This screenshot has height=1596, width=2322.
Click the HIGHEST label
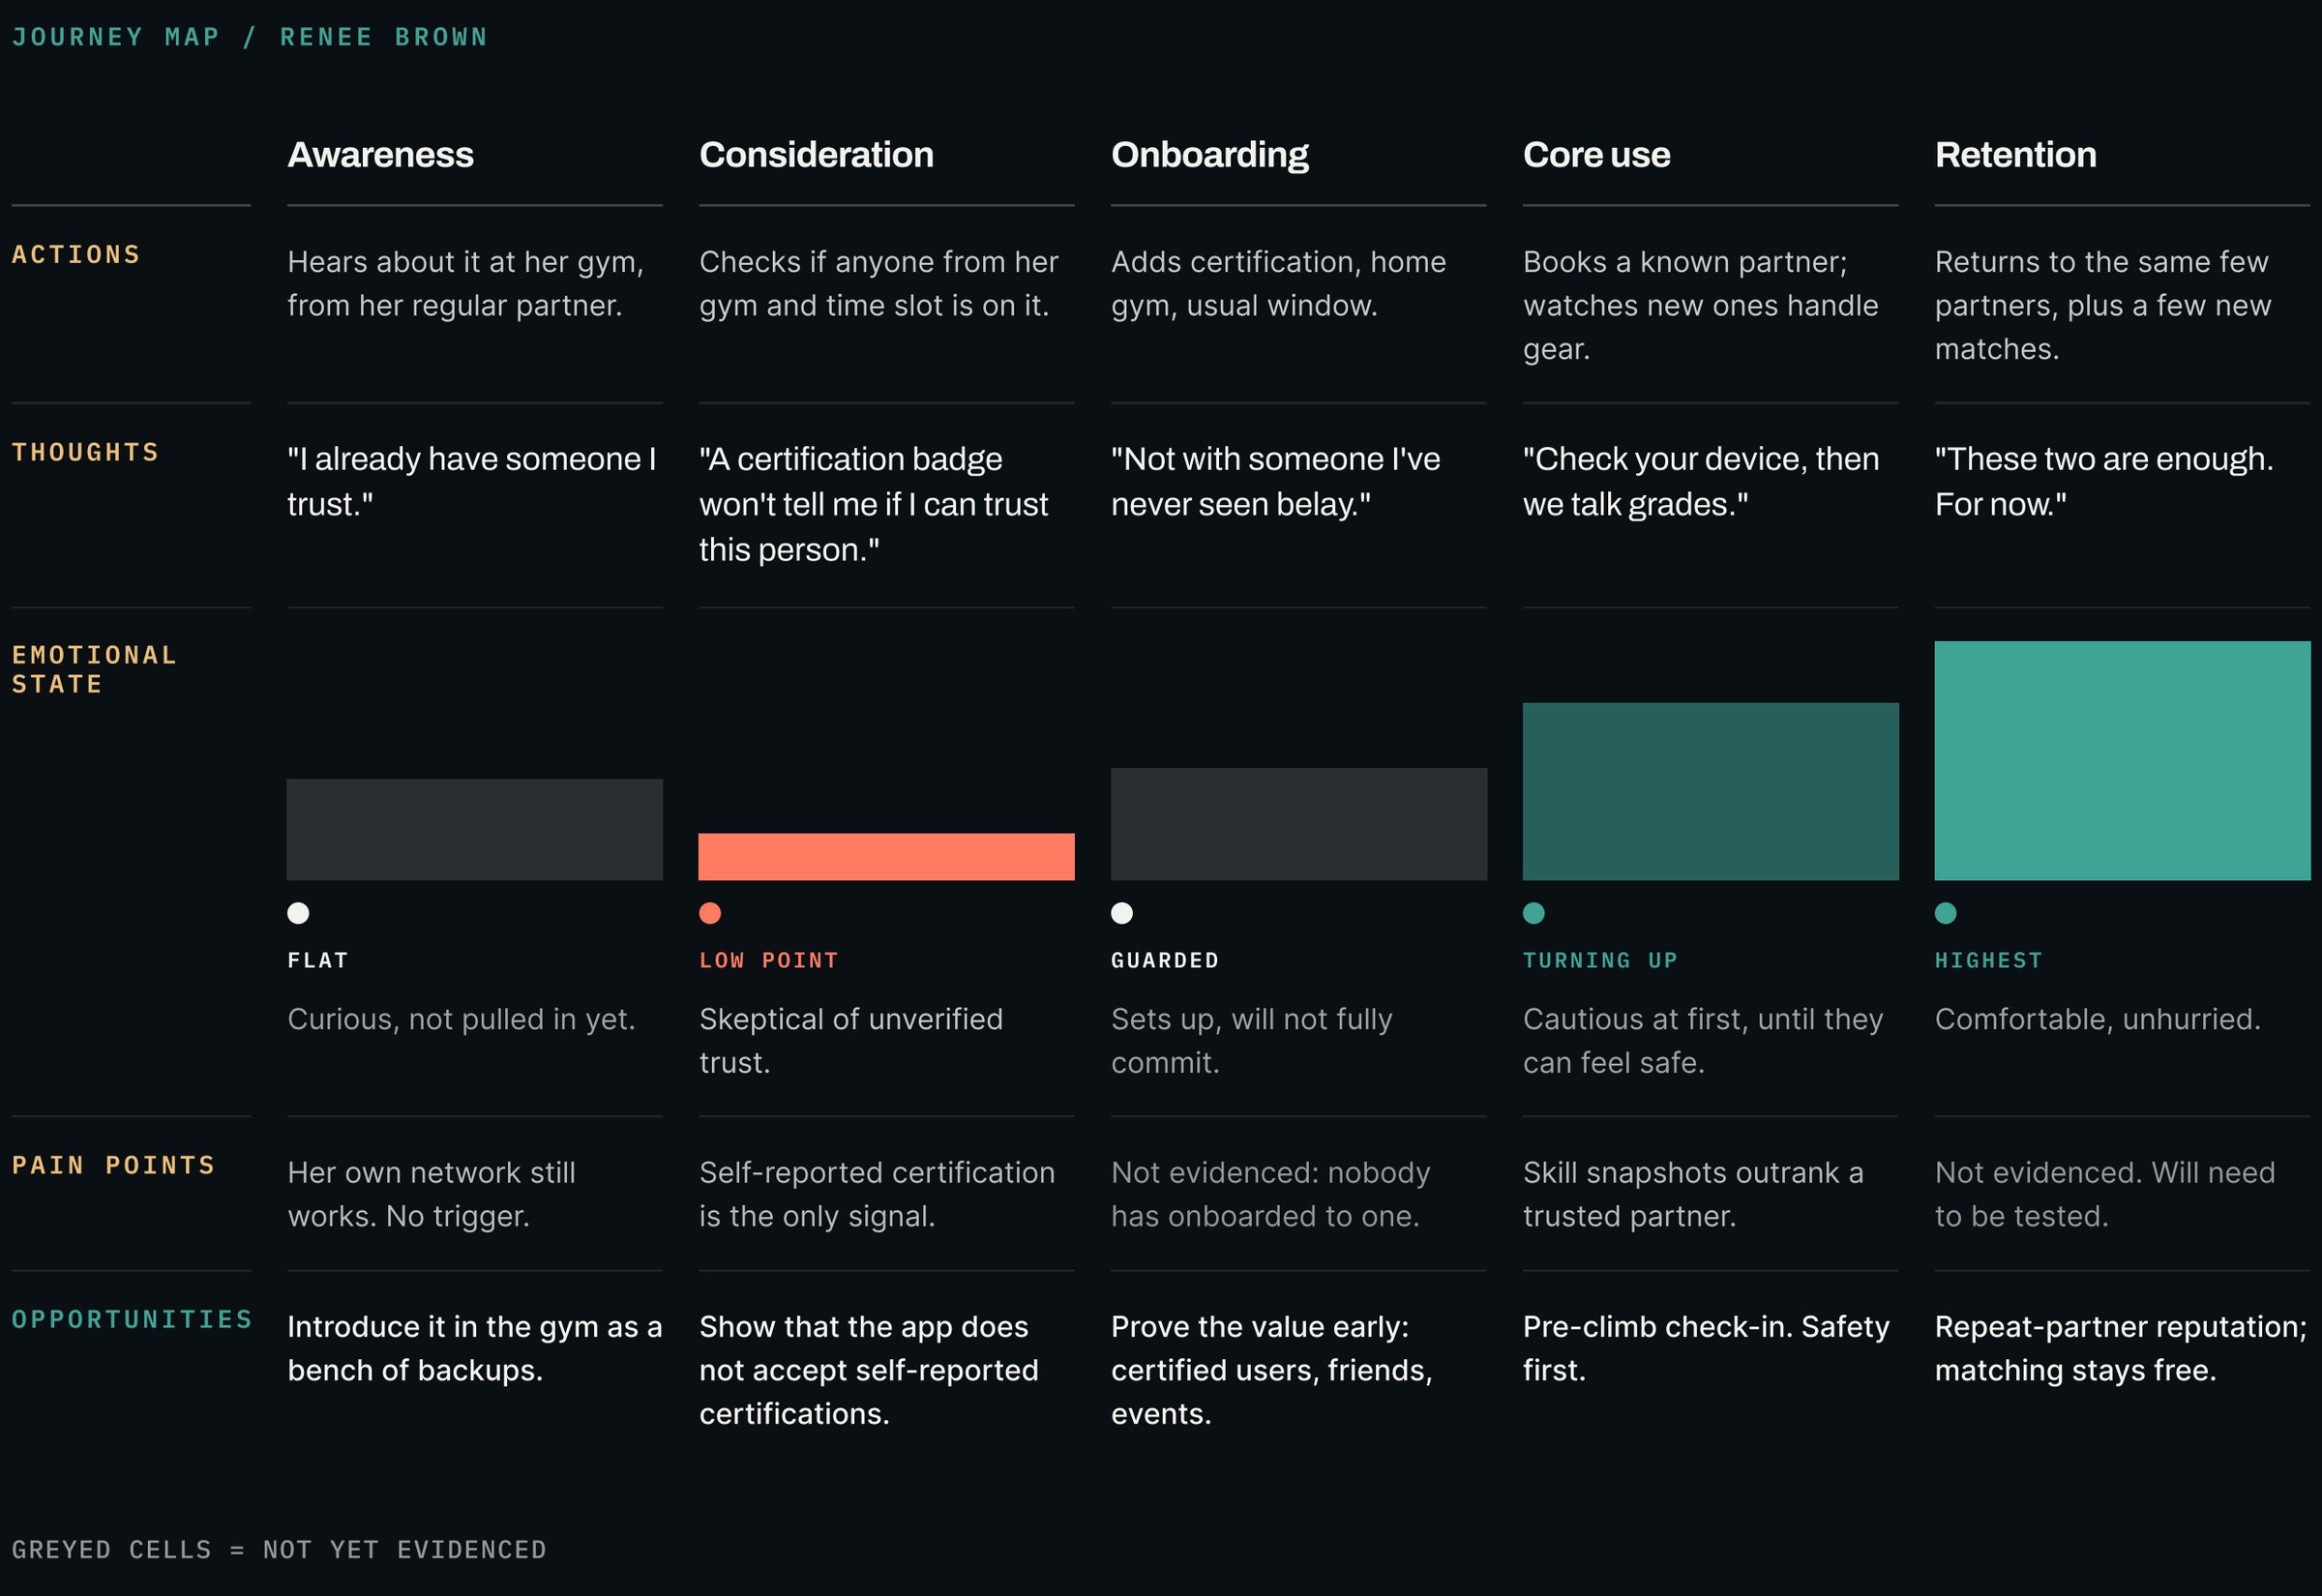pyautogui.click(x=1989, y=961)
